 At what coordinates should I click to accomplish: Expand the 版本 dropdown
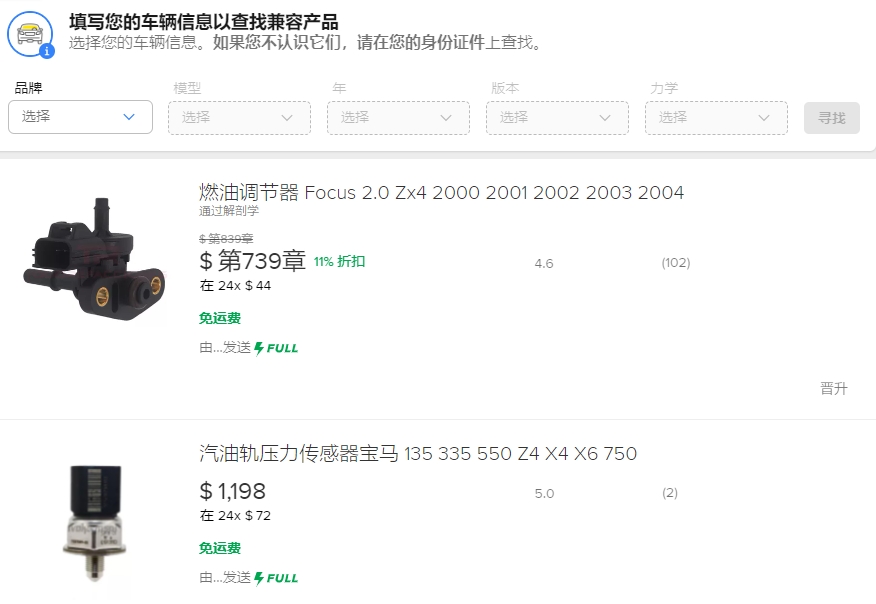point(557,117)
